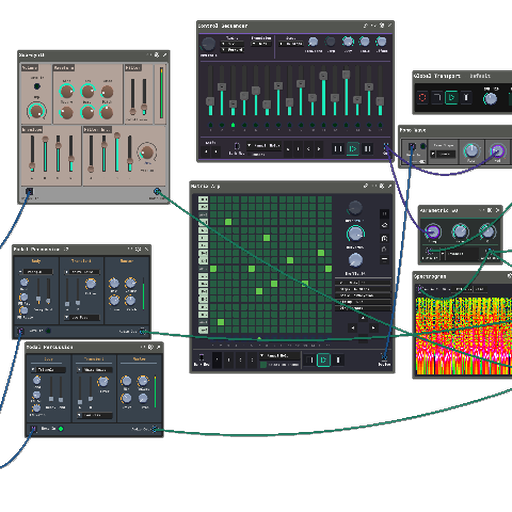This screenshot has width=512, height=512.
Task: Click the Spectrogram audio input port
Action: point(420,288)
